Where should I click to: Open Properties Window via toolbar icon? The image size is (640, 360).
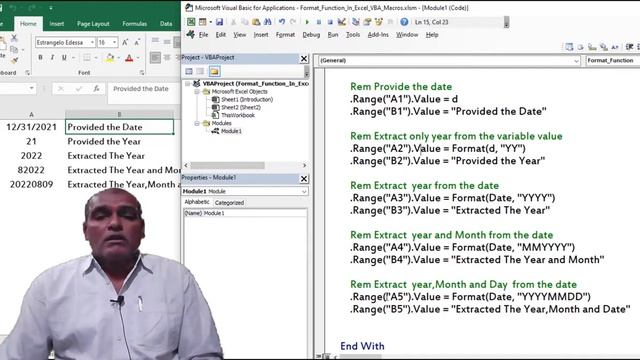[367, 22]
